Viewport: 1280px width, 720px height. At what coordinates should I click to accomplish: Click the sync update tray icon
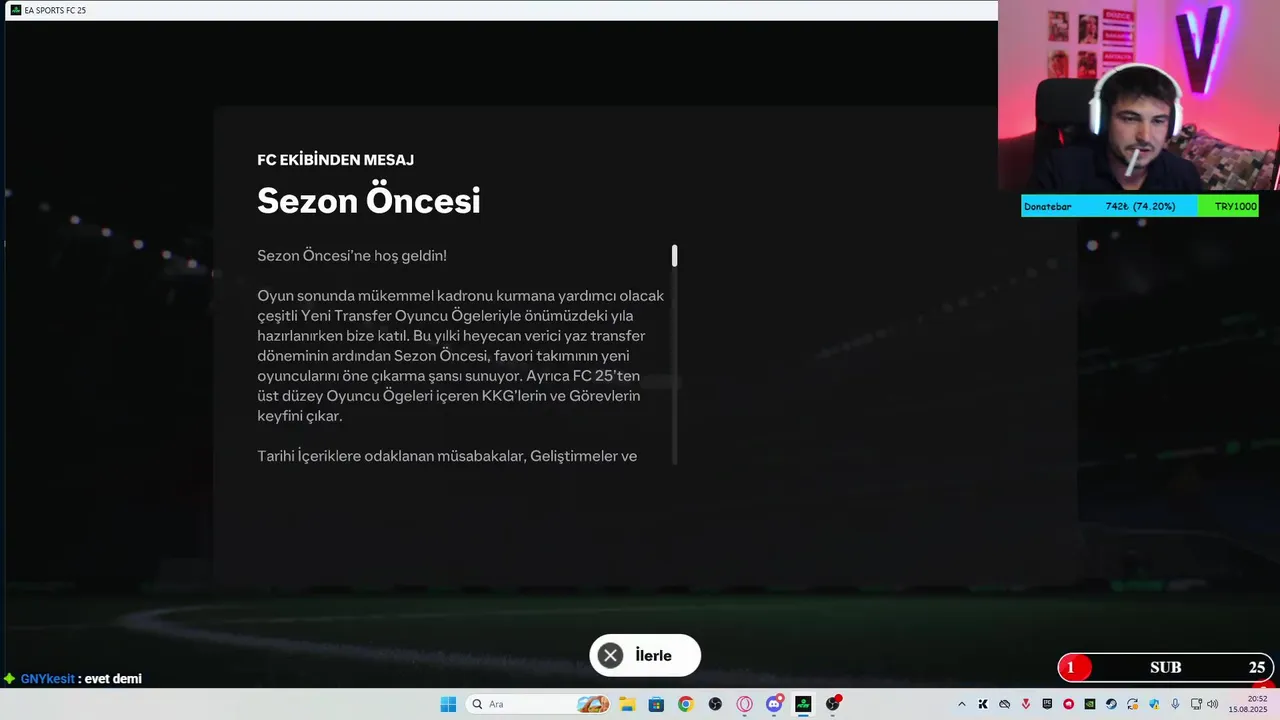point(1132,704)
